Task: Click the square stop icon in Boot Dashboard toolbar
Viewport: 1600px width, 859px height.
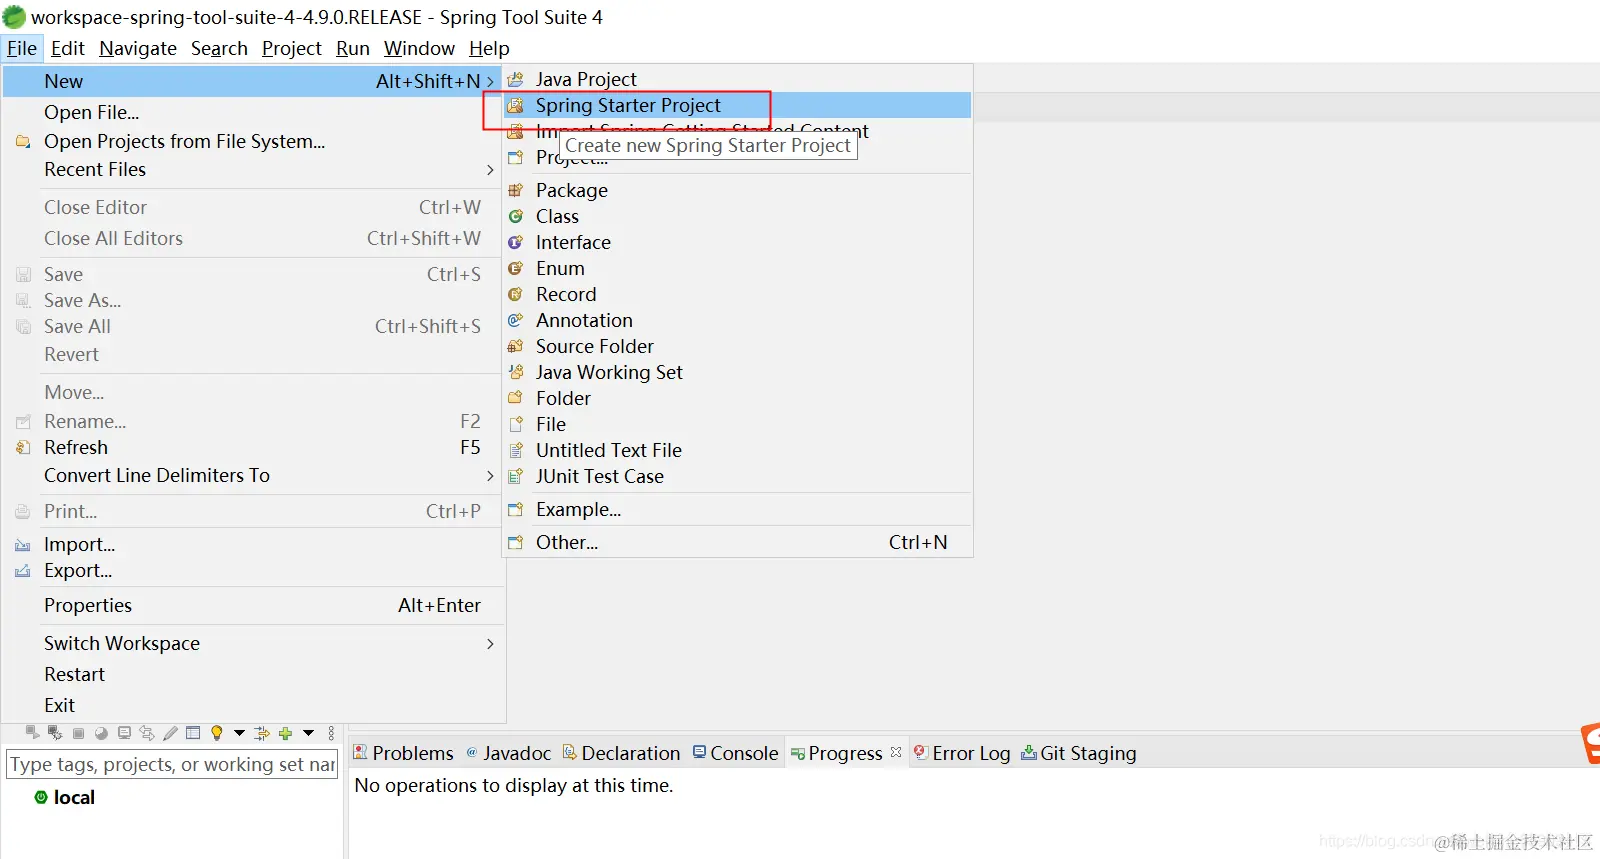Action: 78,733
